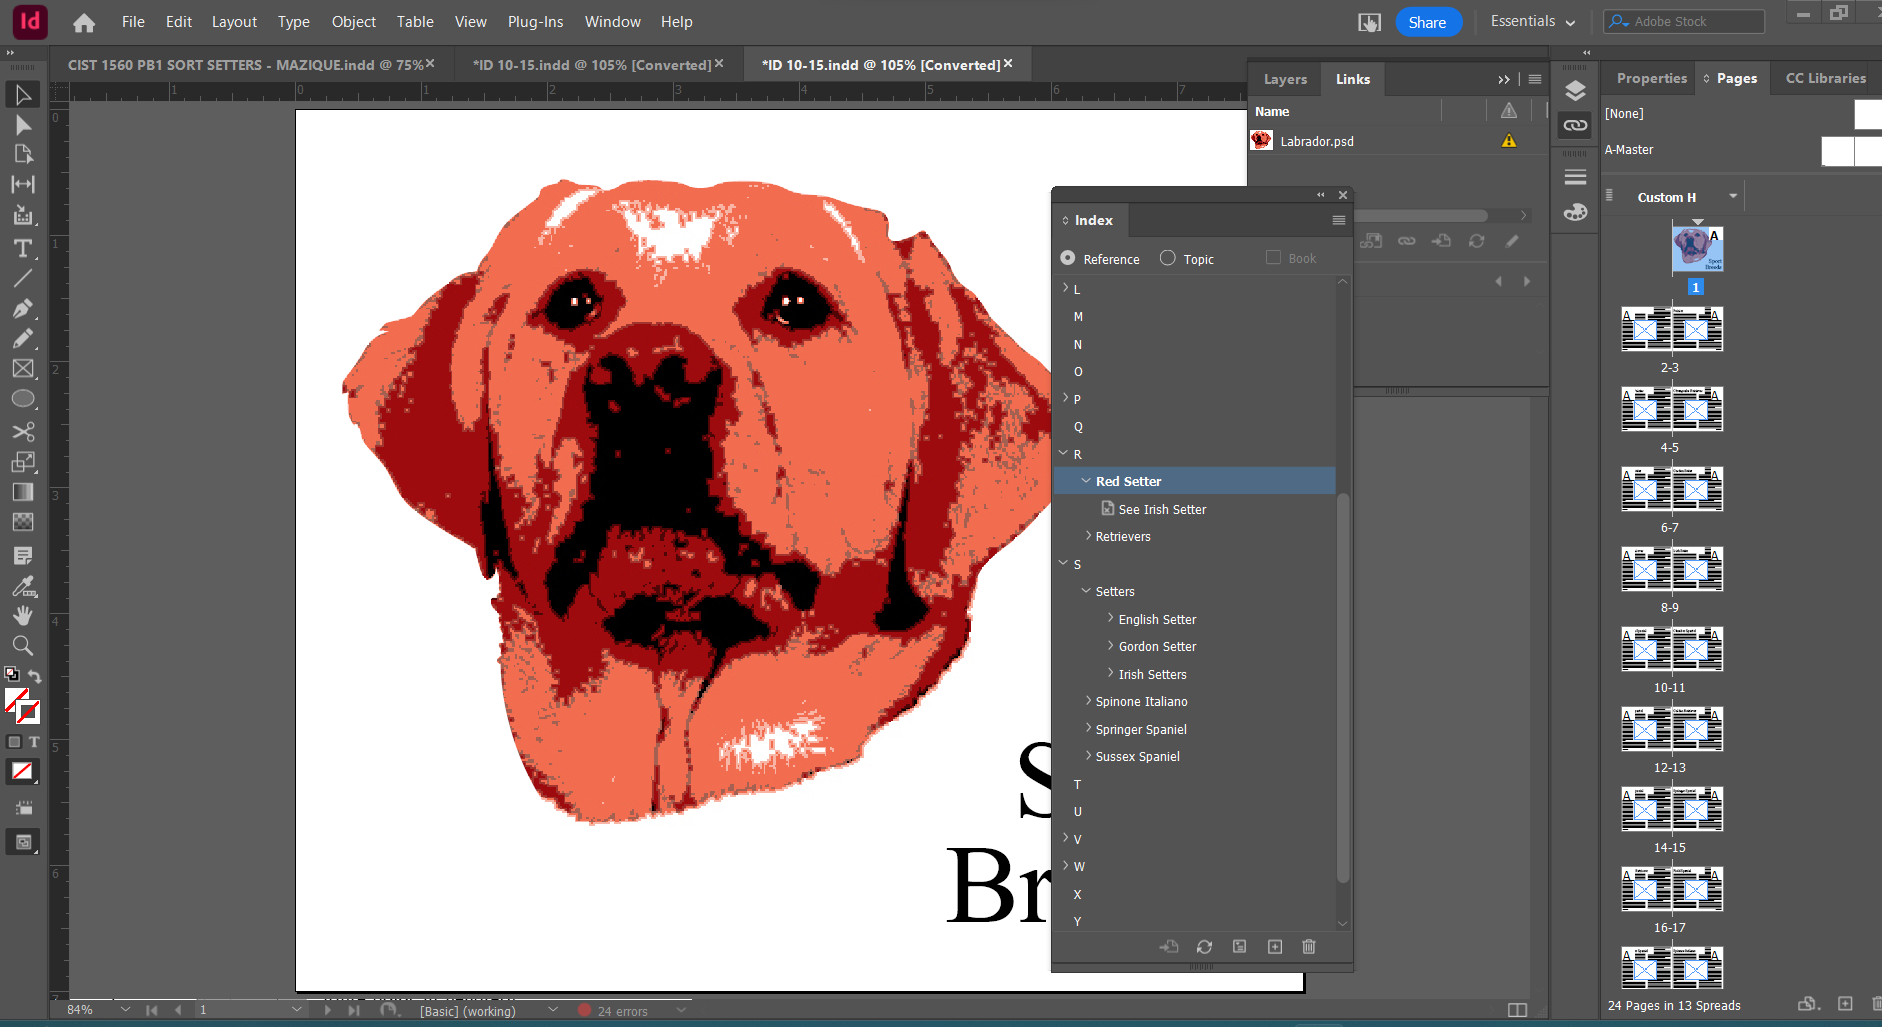Image resolution: width=1882 pixels, height=1027 pixels.
Task: Select the Hand tool
Action: coord(22,616)
